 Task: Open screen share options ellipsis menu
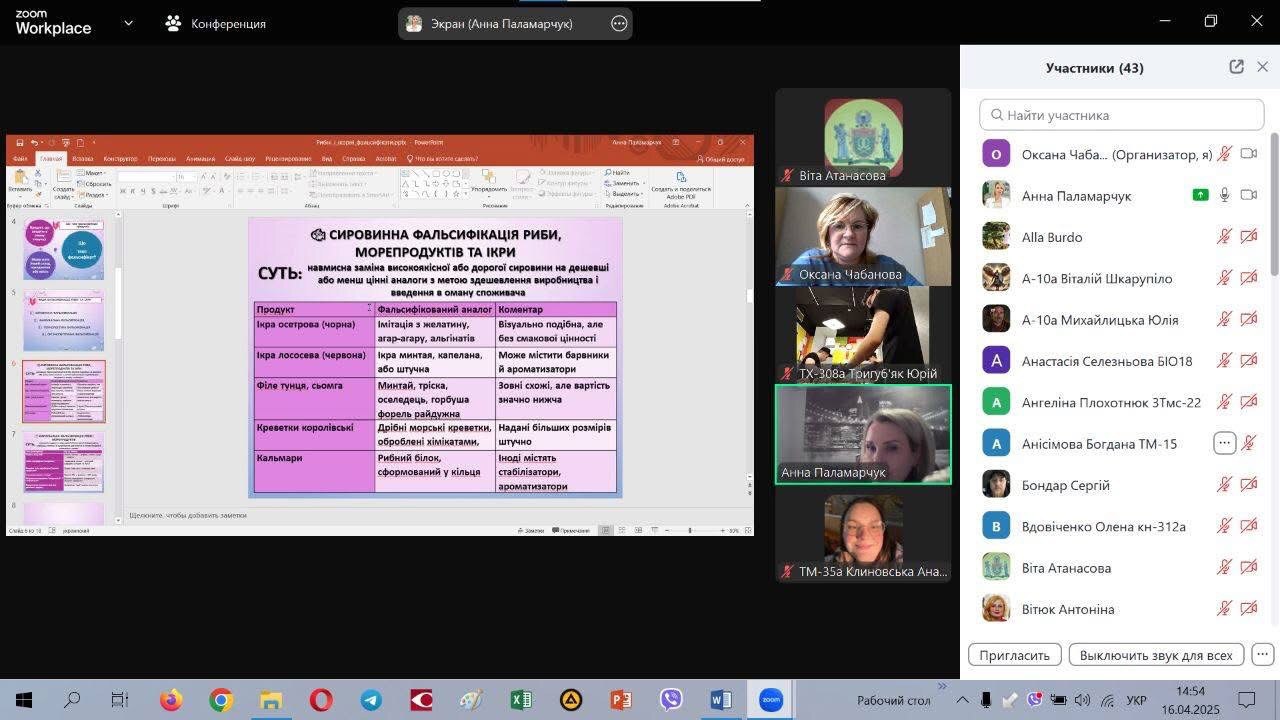click(619, 24)
